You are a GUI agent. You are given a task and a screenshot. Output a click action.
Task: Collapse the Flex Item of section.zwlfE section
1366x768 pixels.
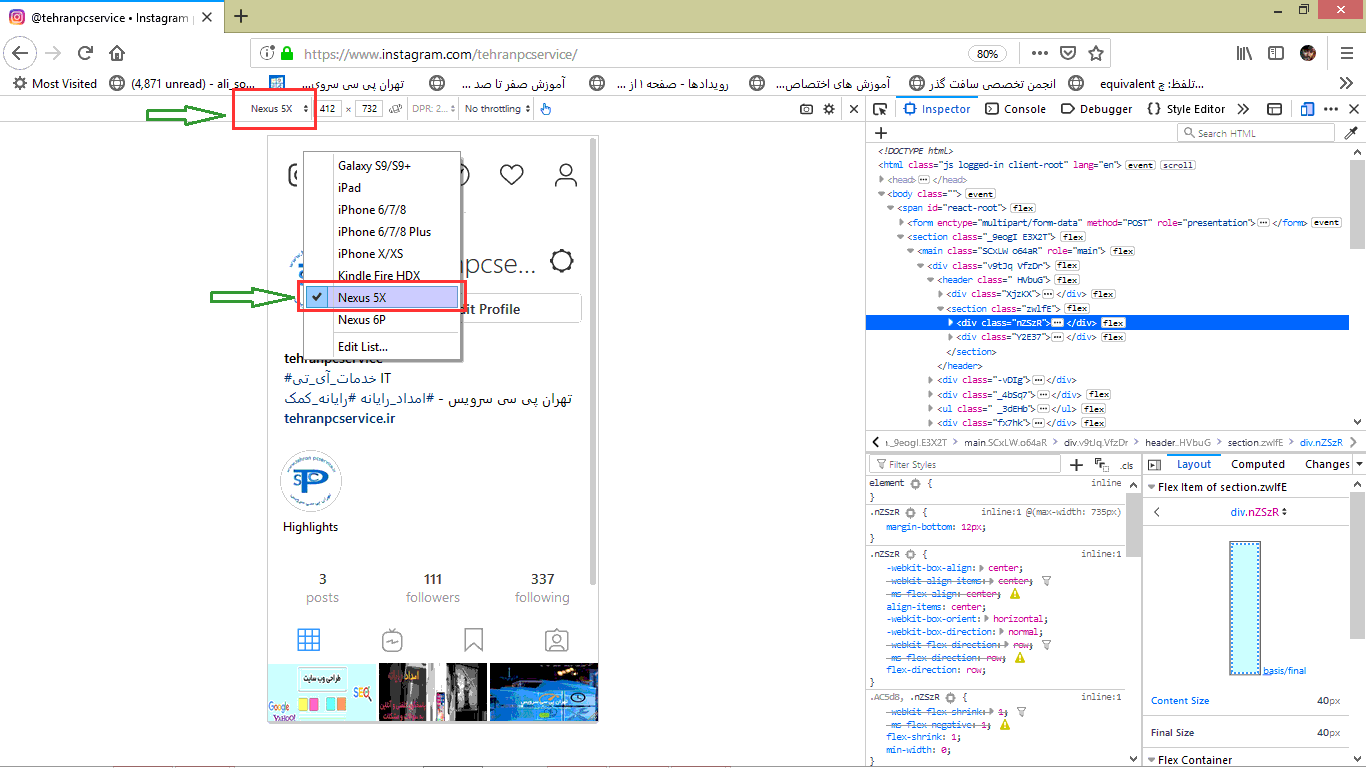click(1151, 487)
